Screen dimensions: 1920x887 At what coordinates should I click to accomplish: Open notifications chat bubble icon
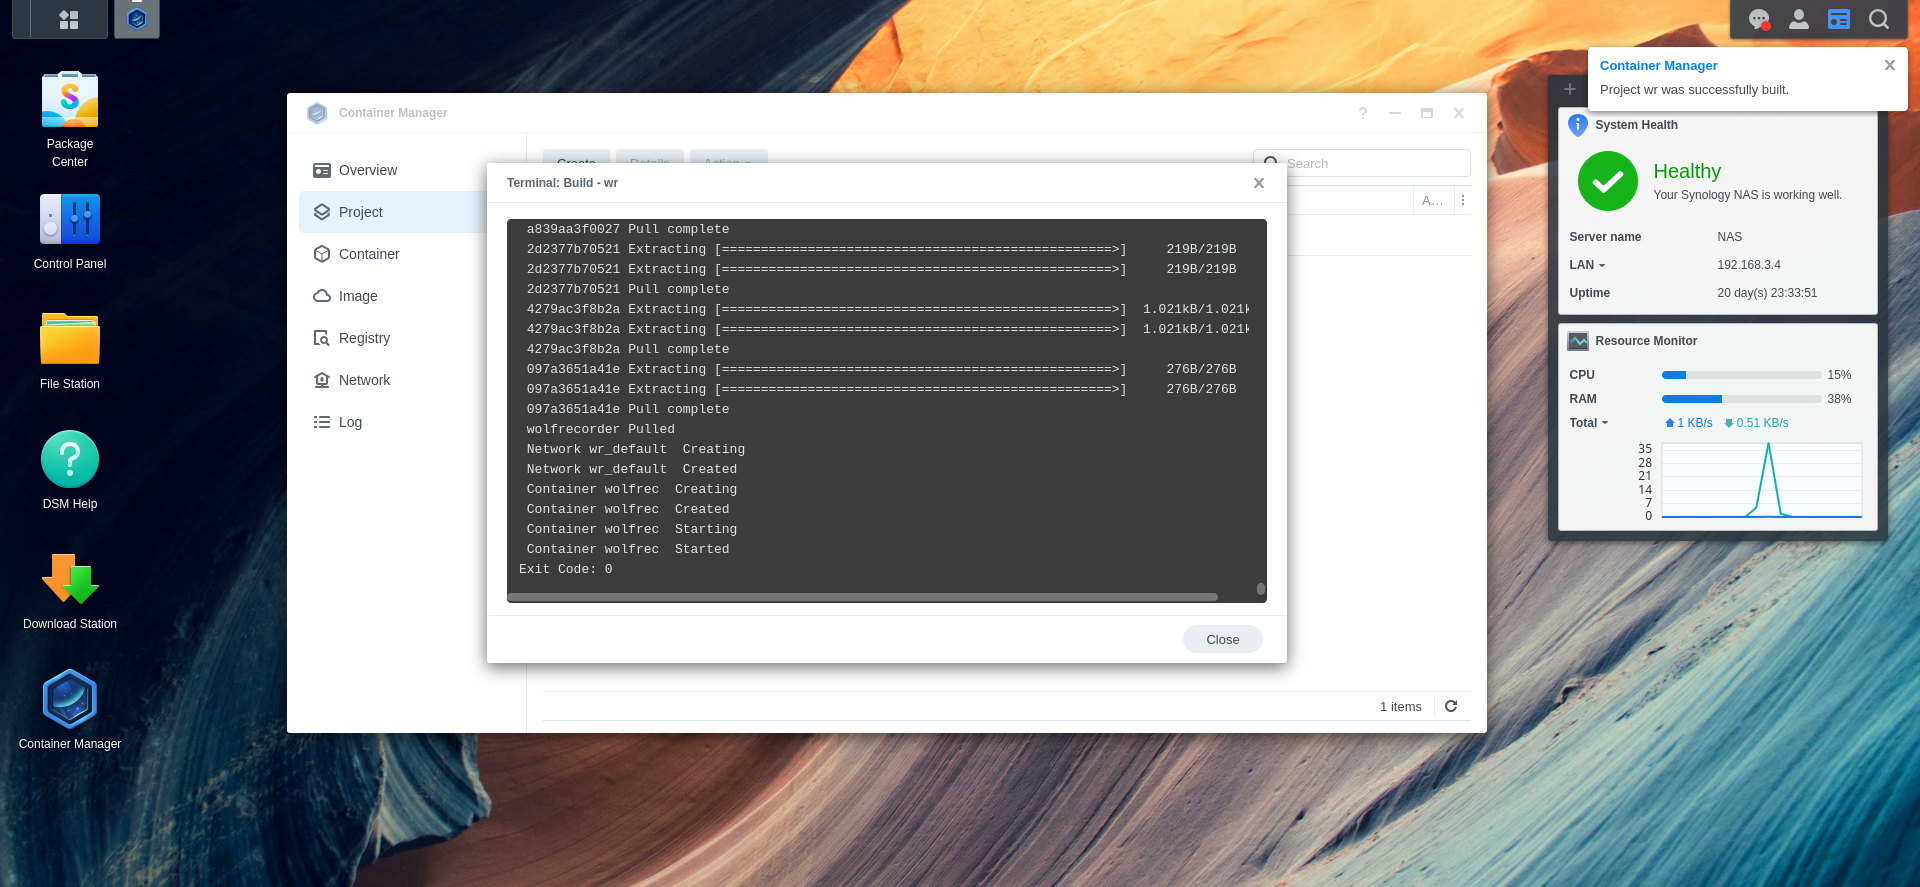pos(1758,19)
